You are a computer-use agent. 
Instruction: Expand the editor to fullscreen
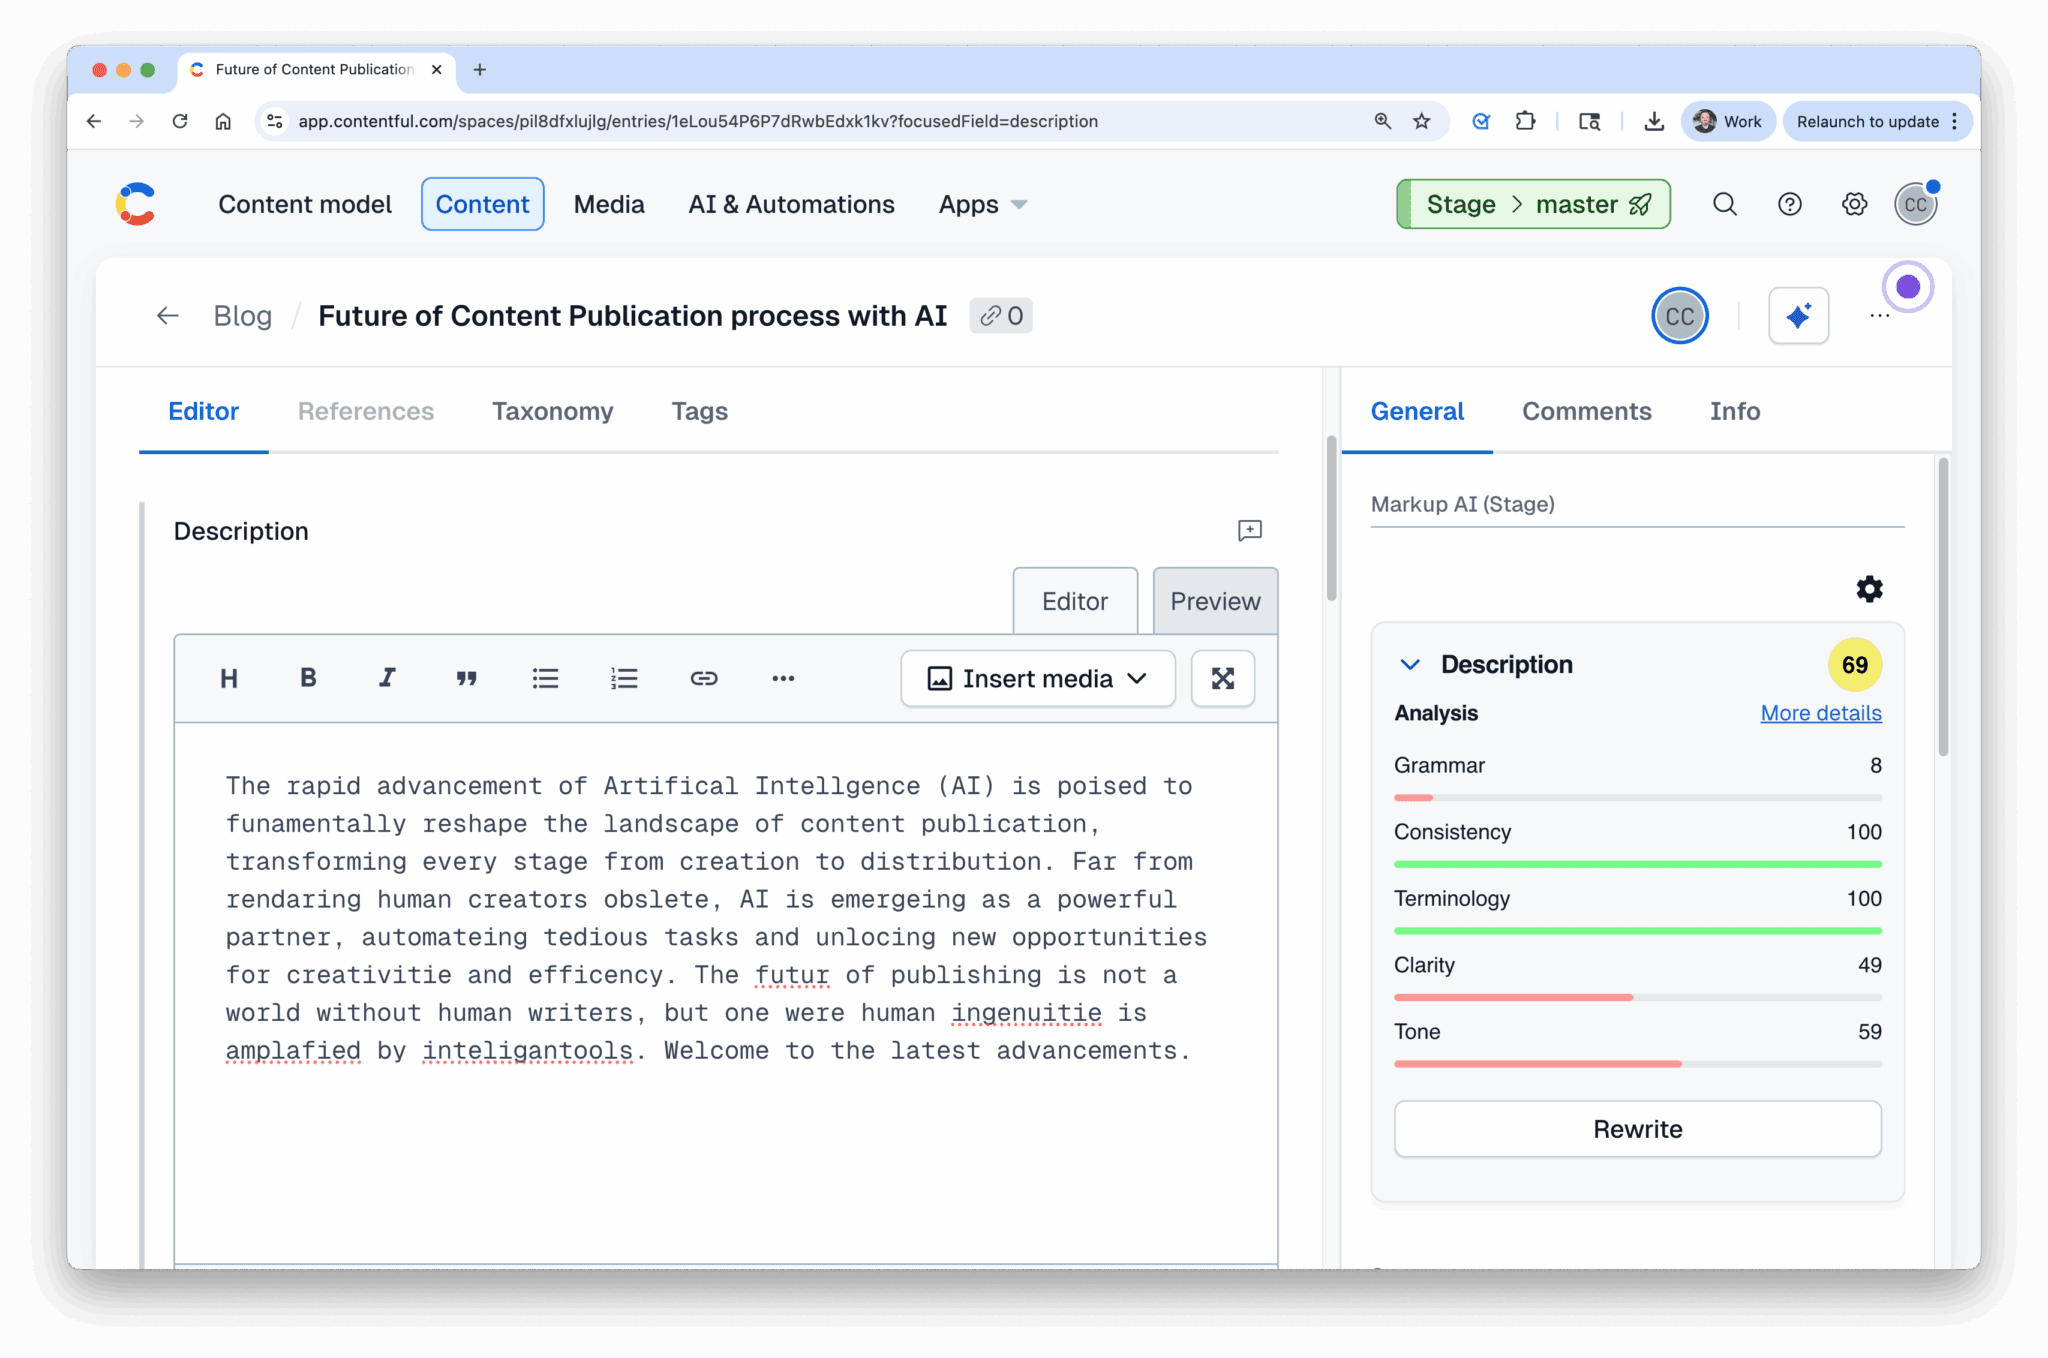click(1222, 678)
